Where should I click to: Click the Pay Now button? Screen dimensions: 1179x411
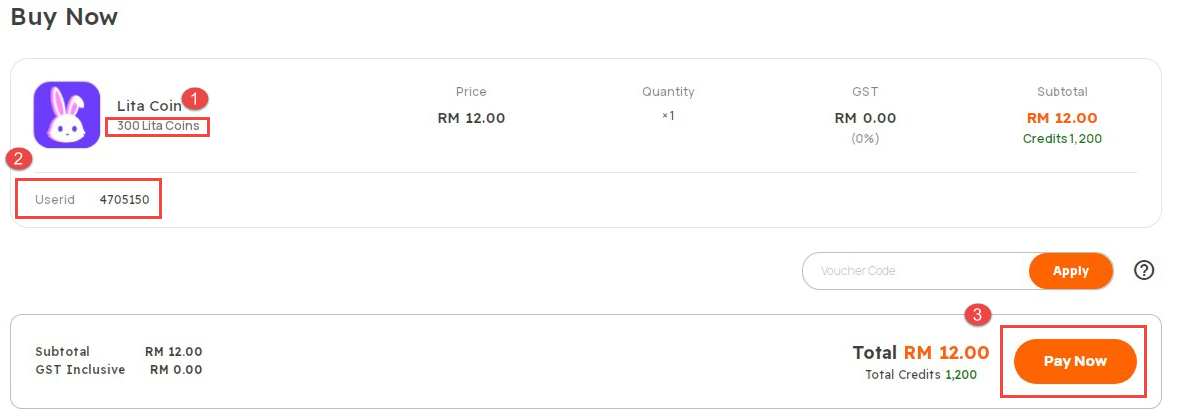(1074, 361)
